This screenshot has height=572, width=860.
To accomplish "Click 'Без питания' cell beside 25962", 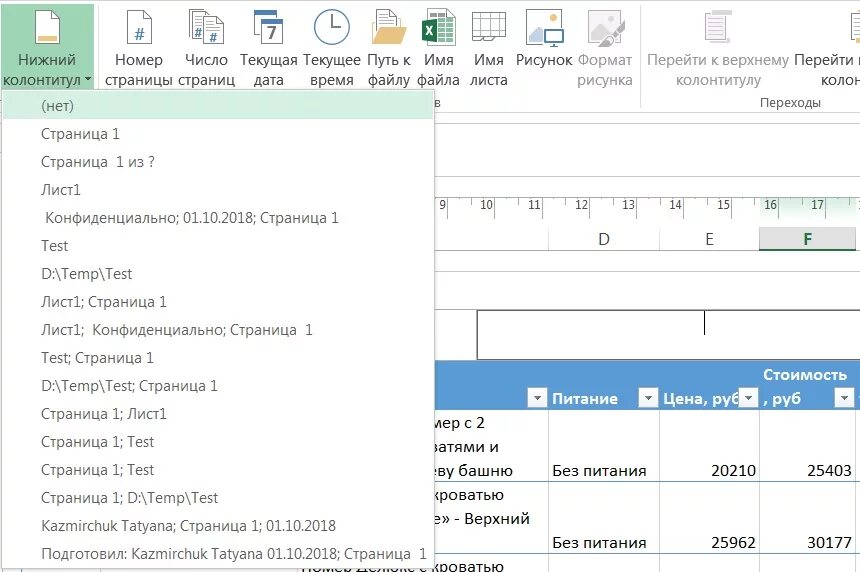I will 604,518.
